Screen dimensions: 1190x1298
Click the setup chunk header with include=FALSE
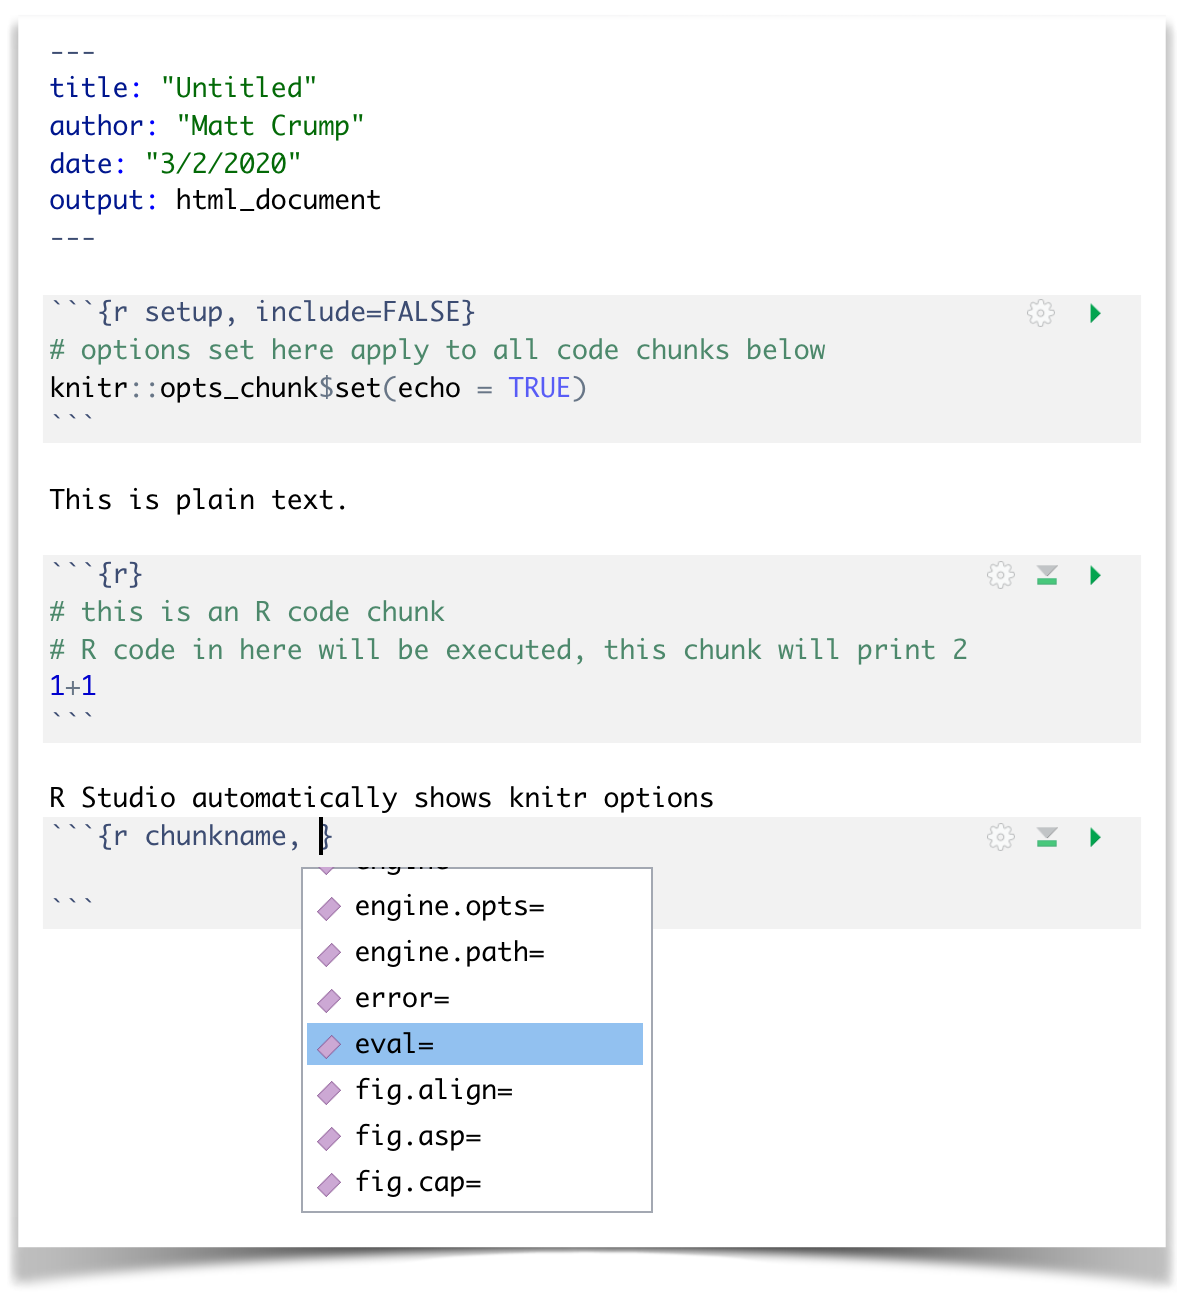(263, 312)
